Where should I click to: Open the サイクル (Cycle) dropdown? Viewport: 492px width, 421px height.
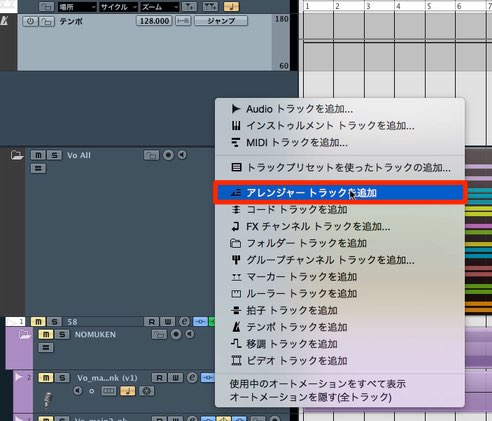tap(118, 7)
